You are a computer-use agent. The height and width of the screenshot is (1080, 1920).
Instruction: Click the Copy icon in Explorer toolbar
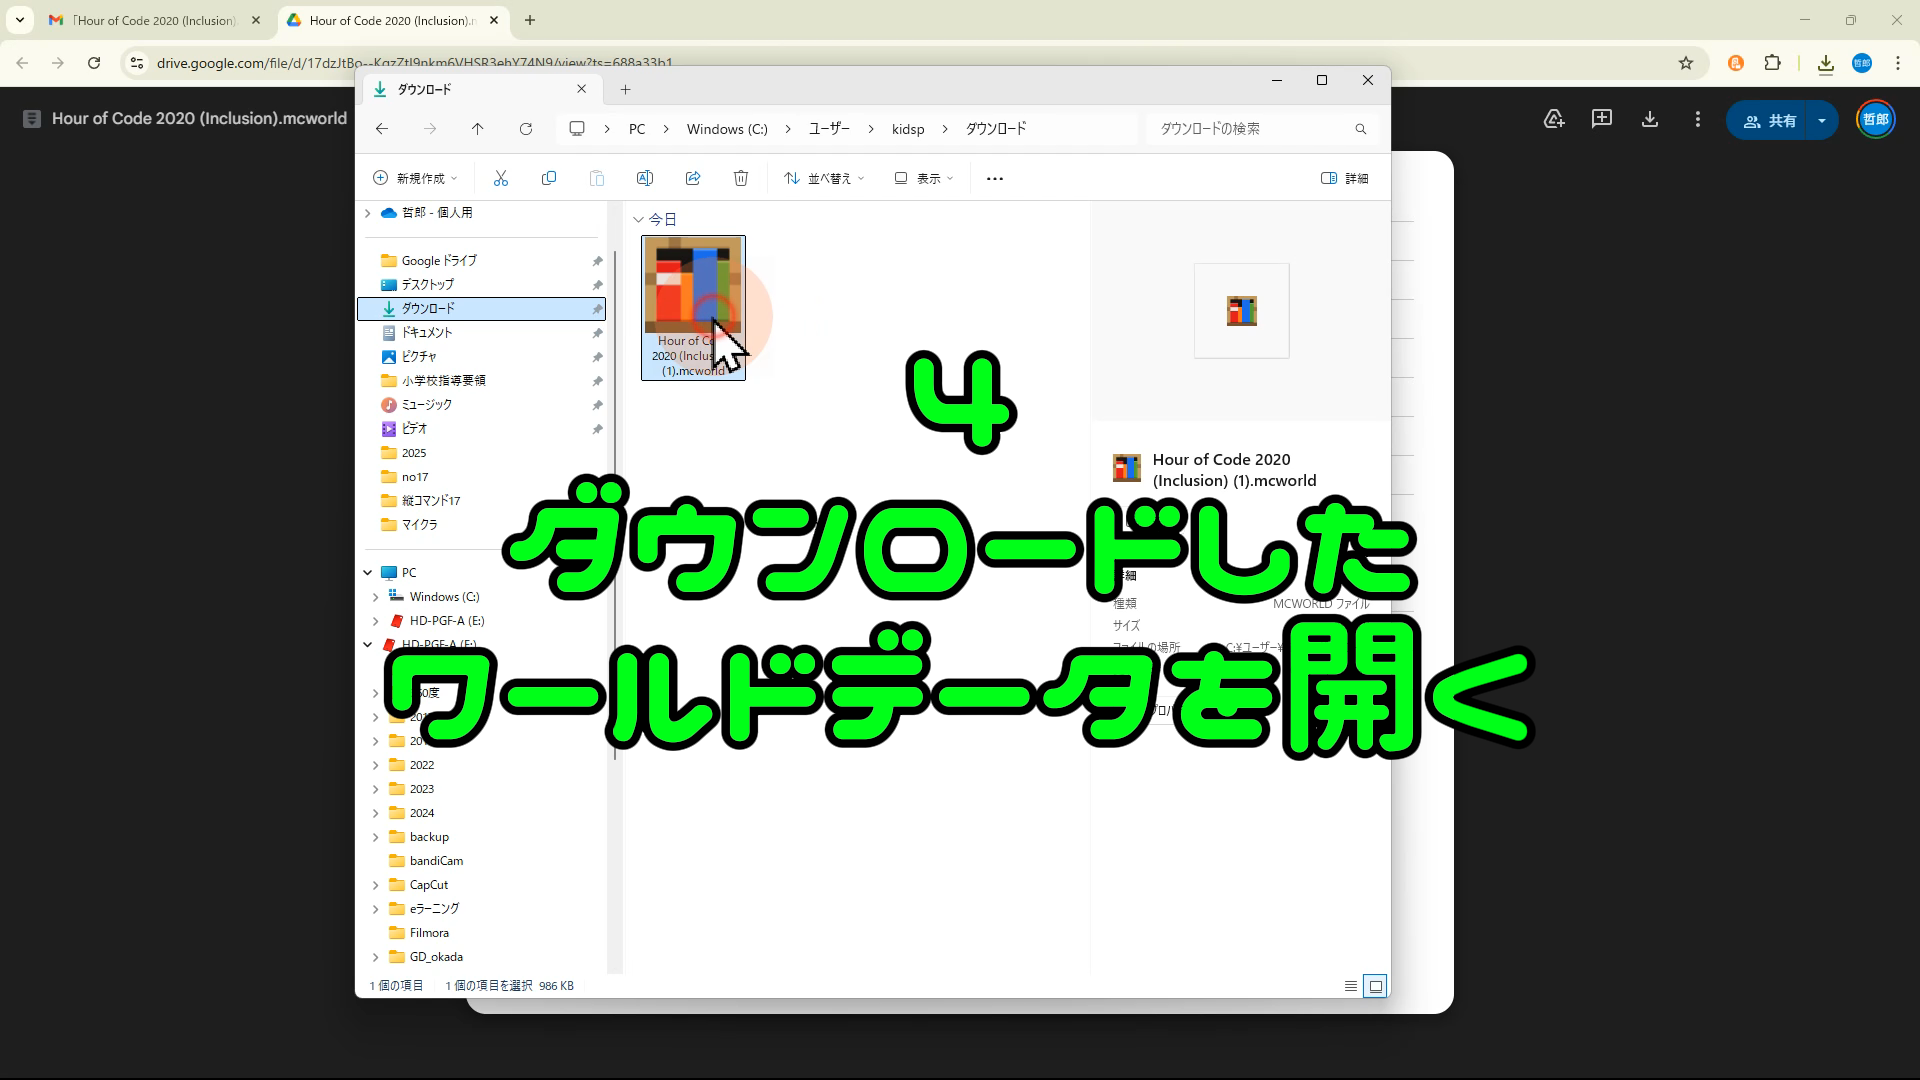[x=549, y=178]
